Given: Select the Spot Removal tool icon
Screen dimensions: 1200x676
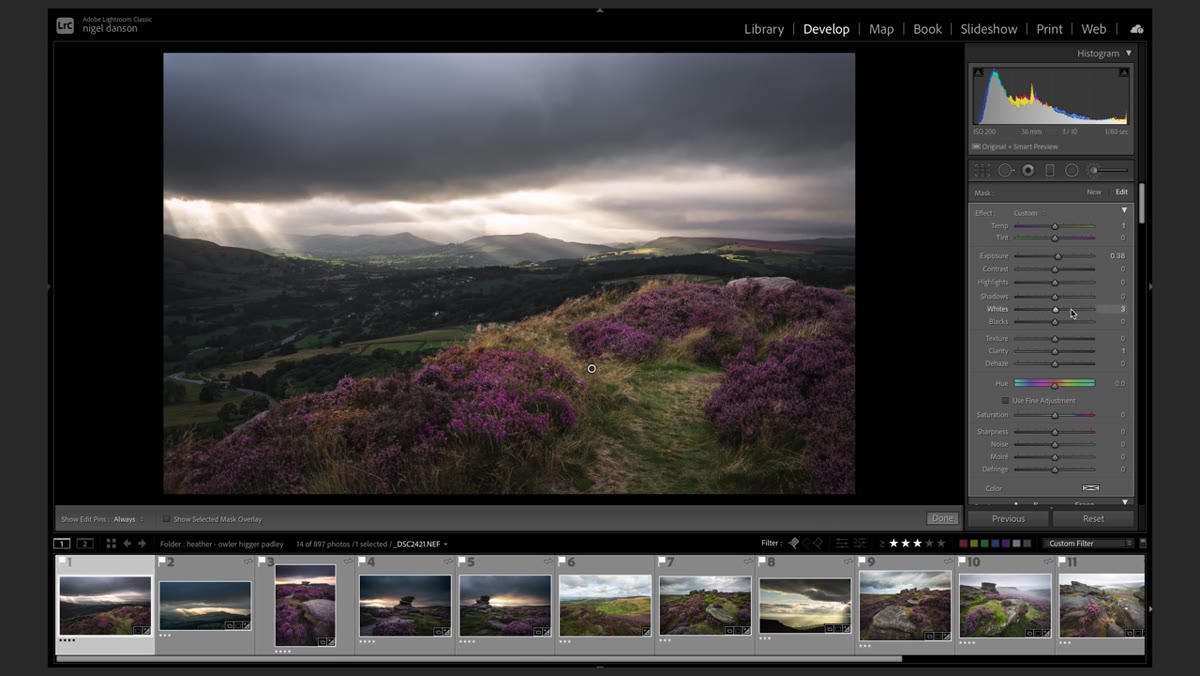Looking at the screenshot, I should click(1005, 171).
